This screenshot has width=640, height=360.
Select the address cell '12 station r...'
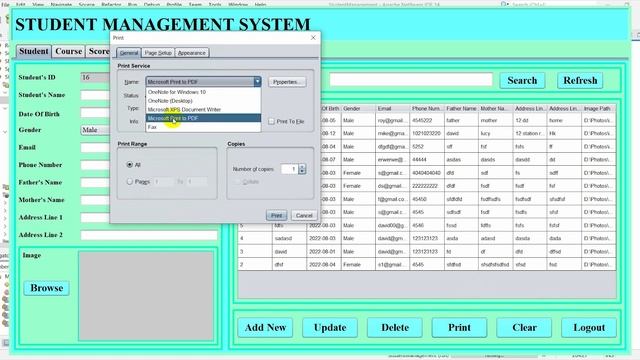(529, 133)
